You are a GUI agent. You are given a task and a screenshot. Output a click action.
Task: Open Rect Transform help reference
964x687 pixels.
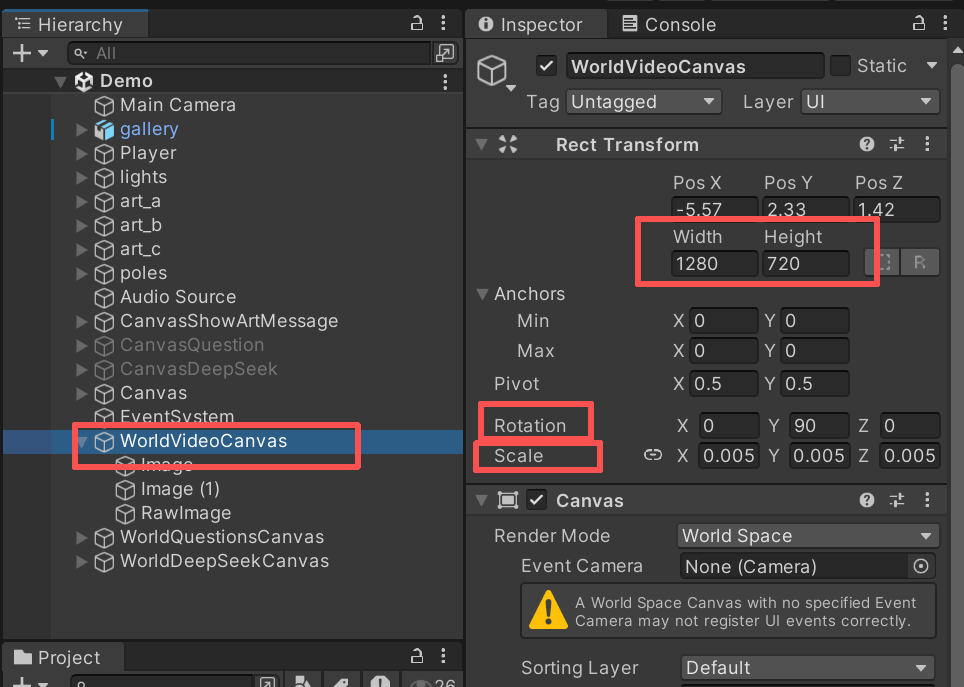pyautogui.click(x=867, y=145)
